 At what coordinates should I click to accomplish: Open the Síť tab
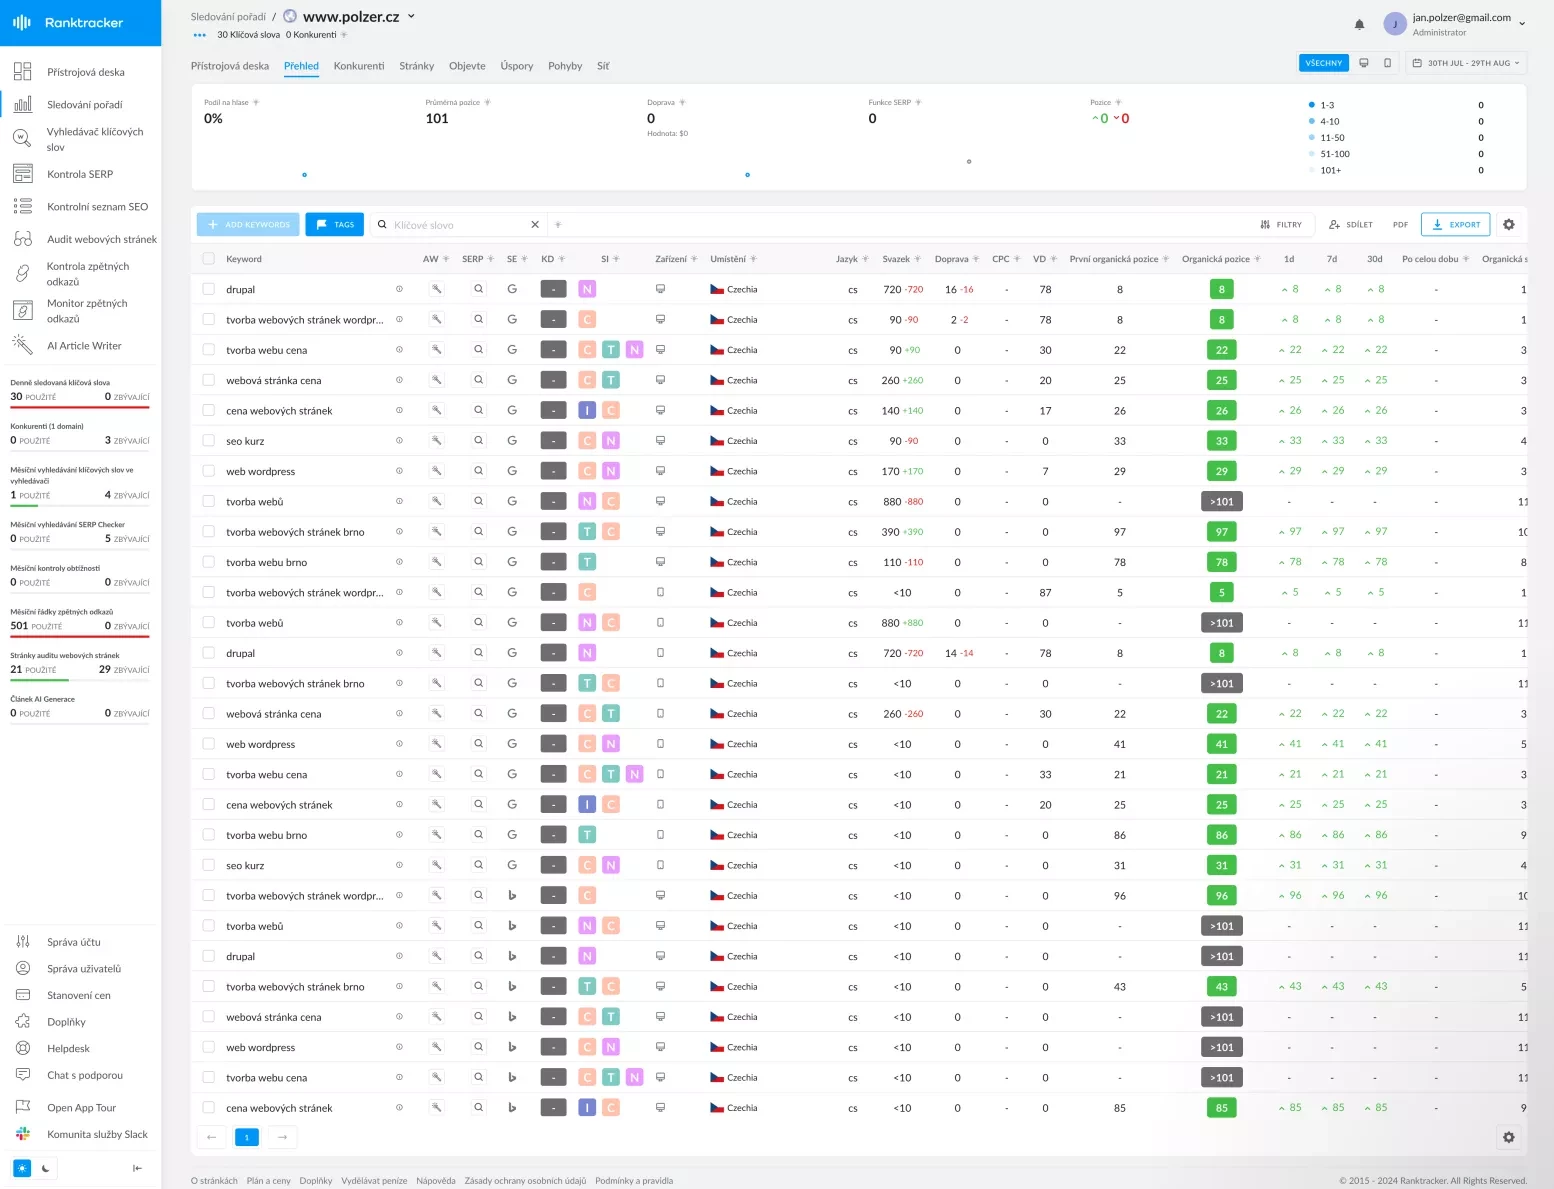[603, 66]
